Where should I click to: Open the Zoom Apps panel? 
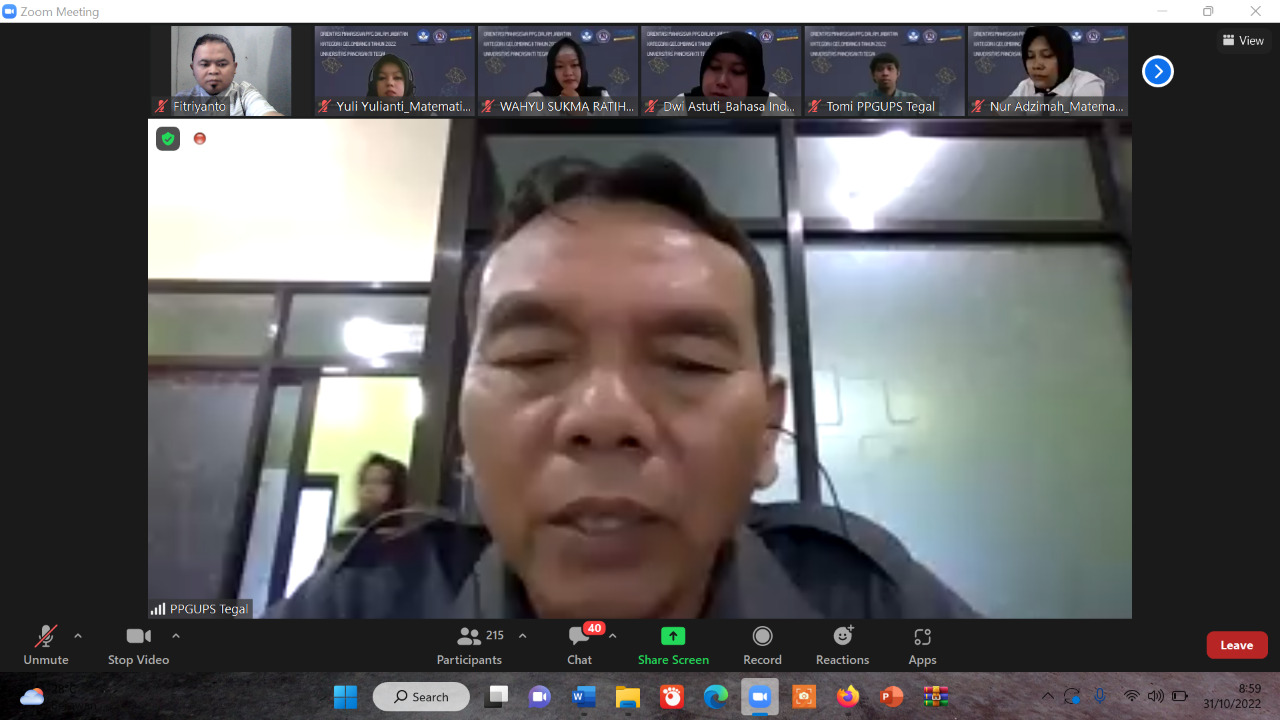tap(922, 645)
